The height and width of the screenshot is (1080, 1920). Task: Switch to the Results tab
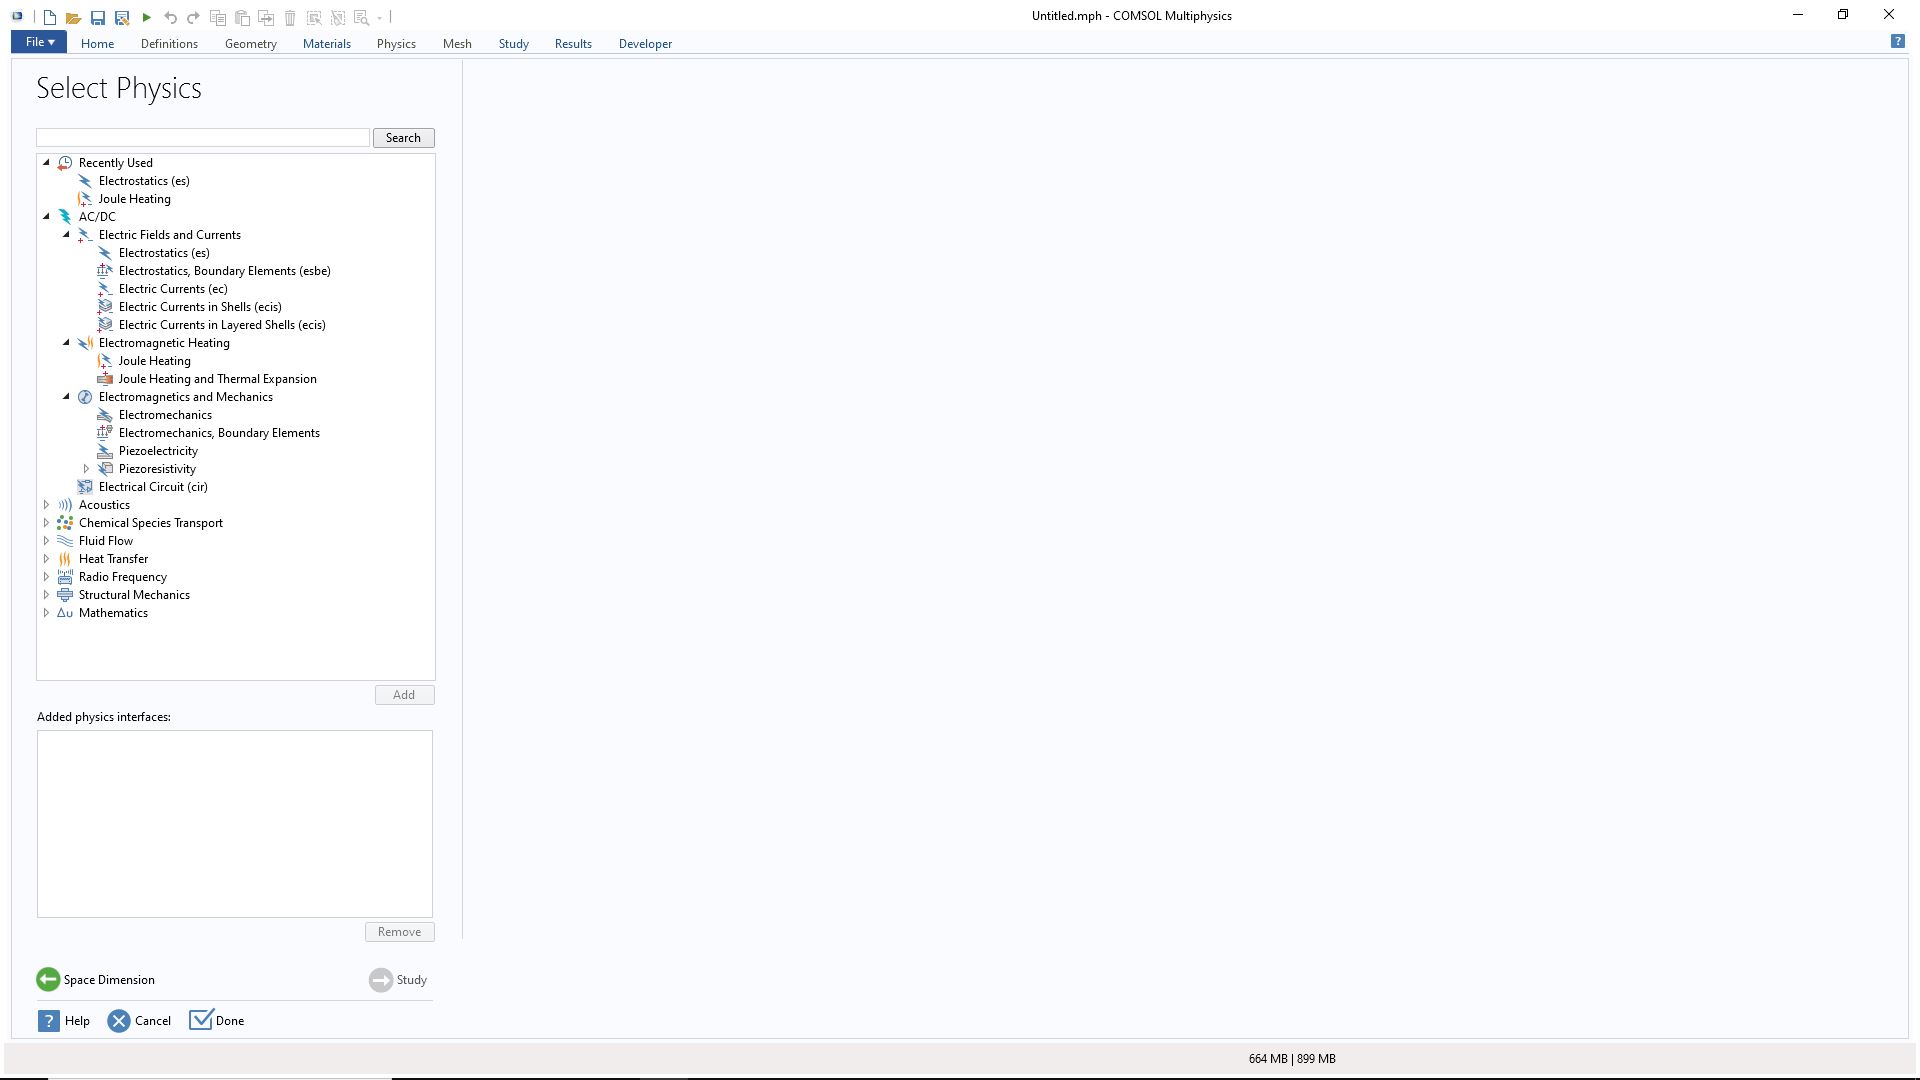point(573,44)
